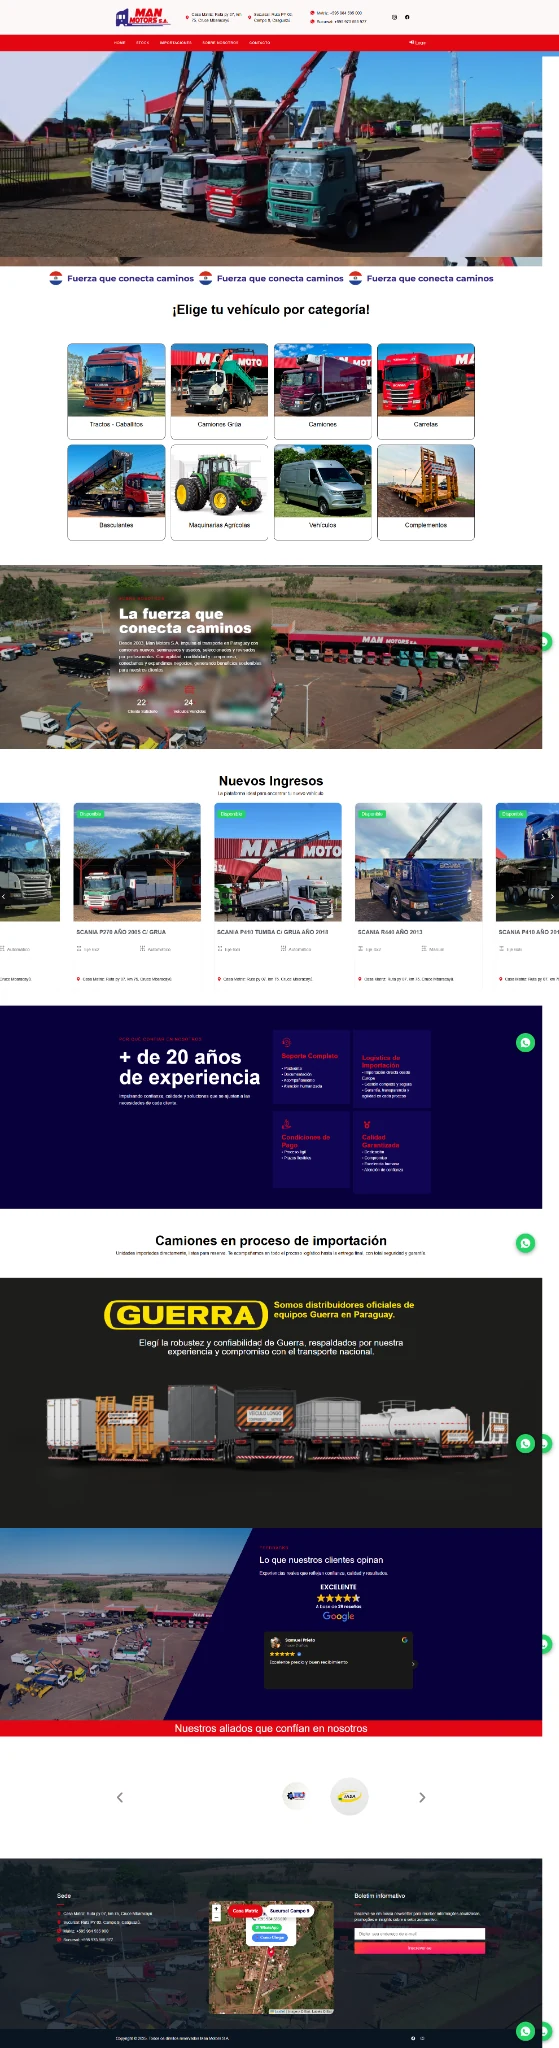Show previous vehicles in Nuevos Ingresos carousel
This screenshot has width=559, height=2048.
coord(4,897)
